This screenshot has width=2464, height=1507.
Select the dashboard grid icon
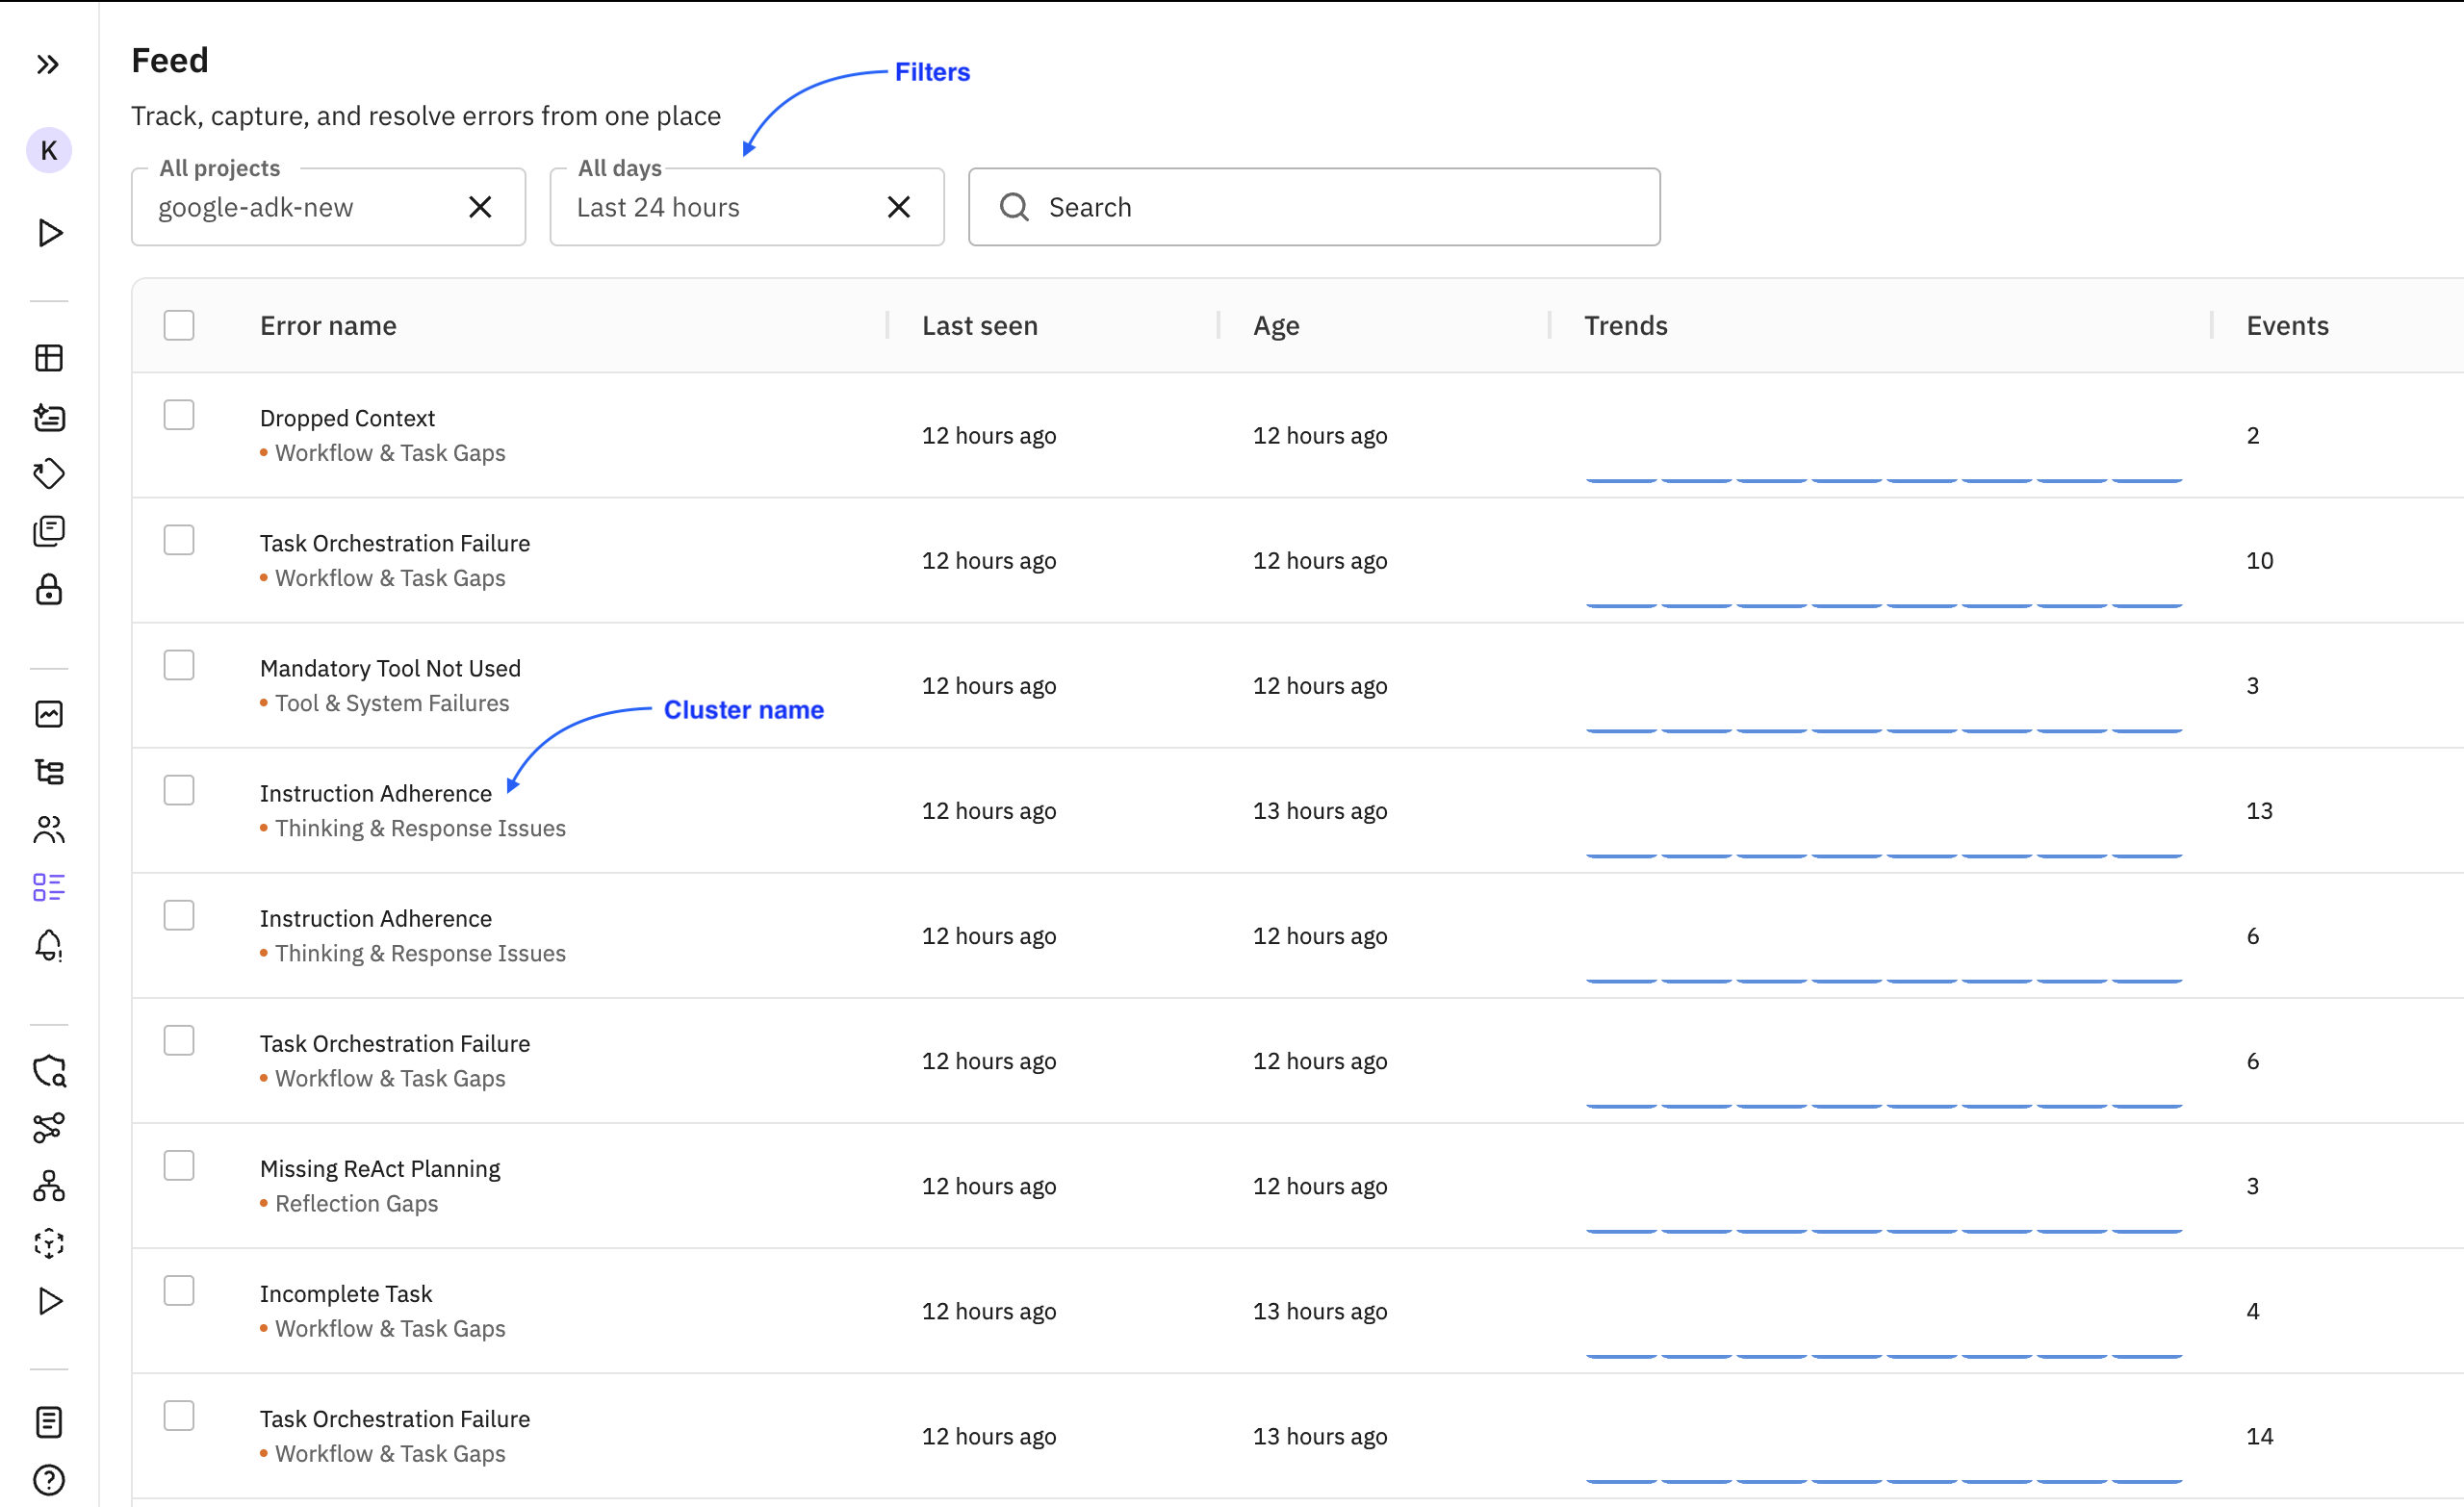[x=49, y=358]
